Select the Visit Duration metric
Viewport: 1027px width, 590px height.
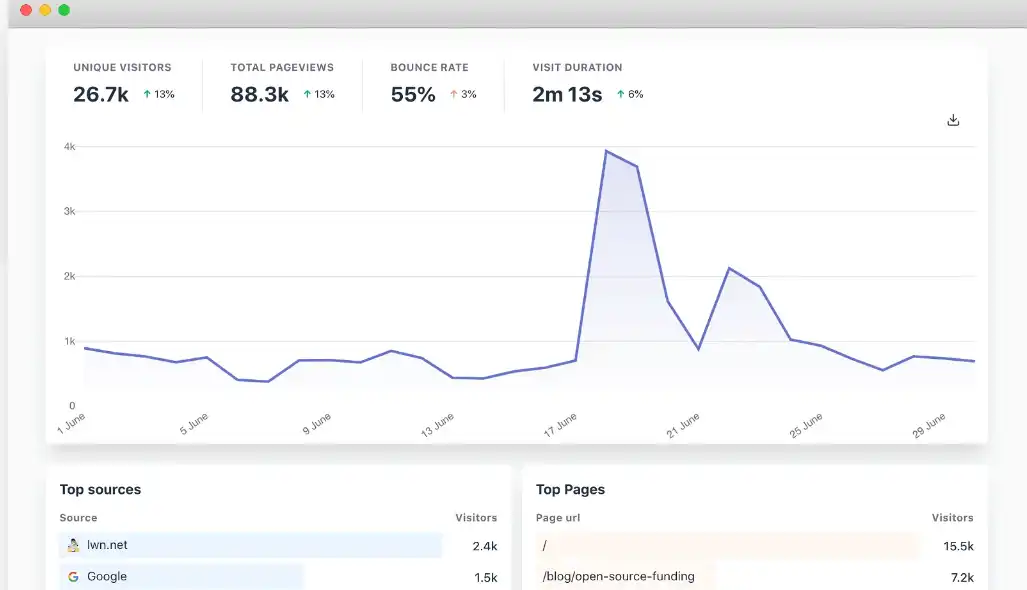588,85
